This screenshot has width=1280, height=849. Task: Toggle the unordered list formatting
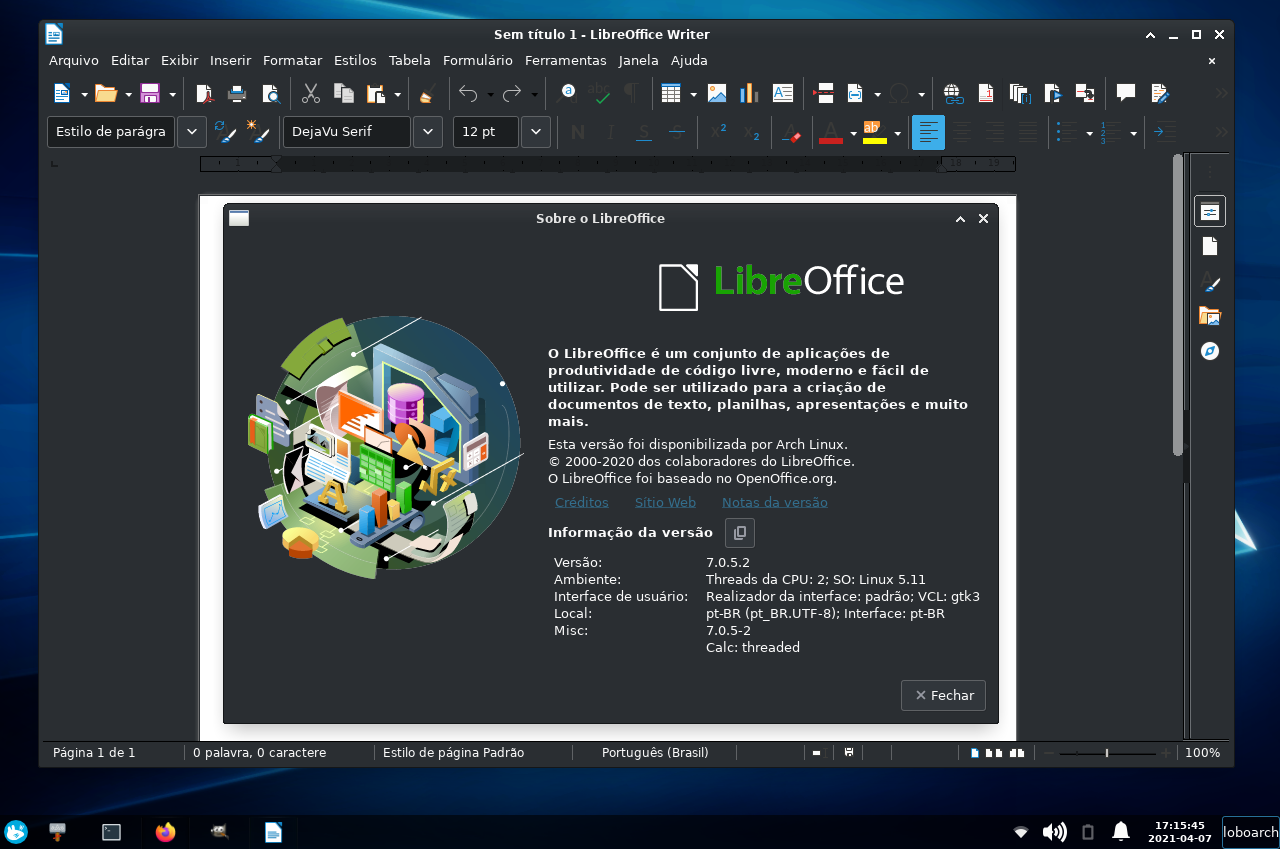(x=1068, y=131)
